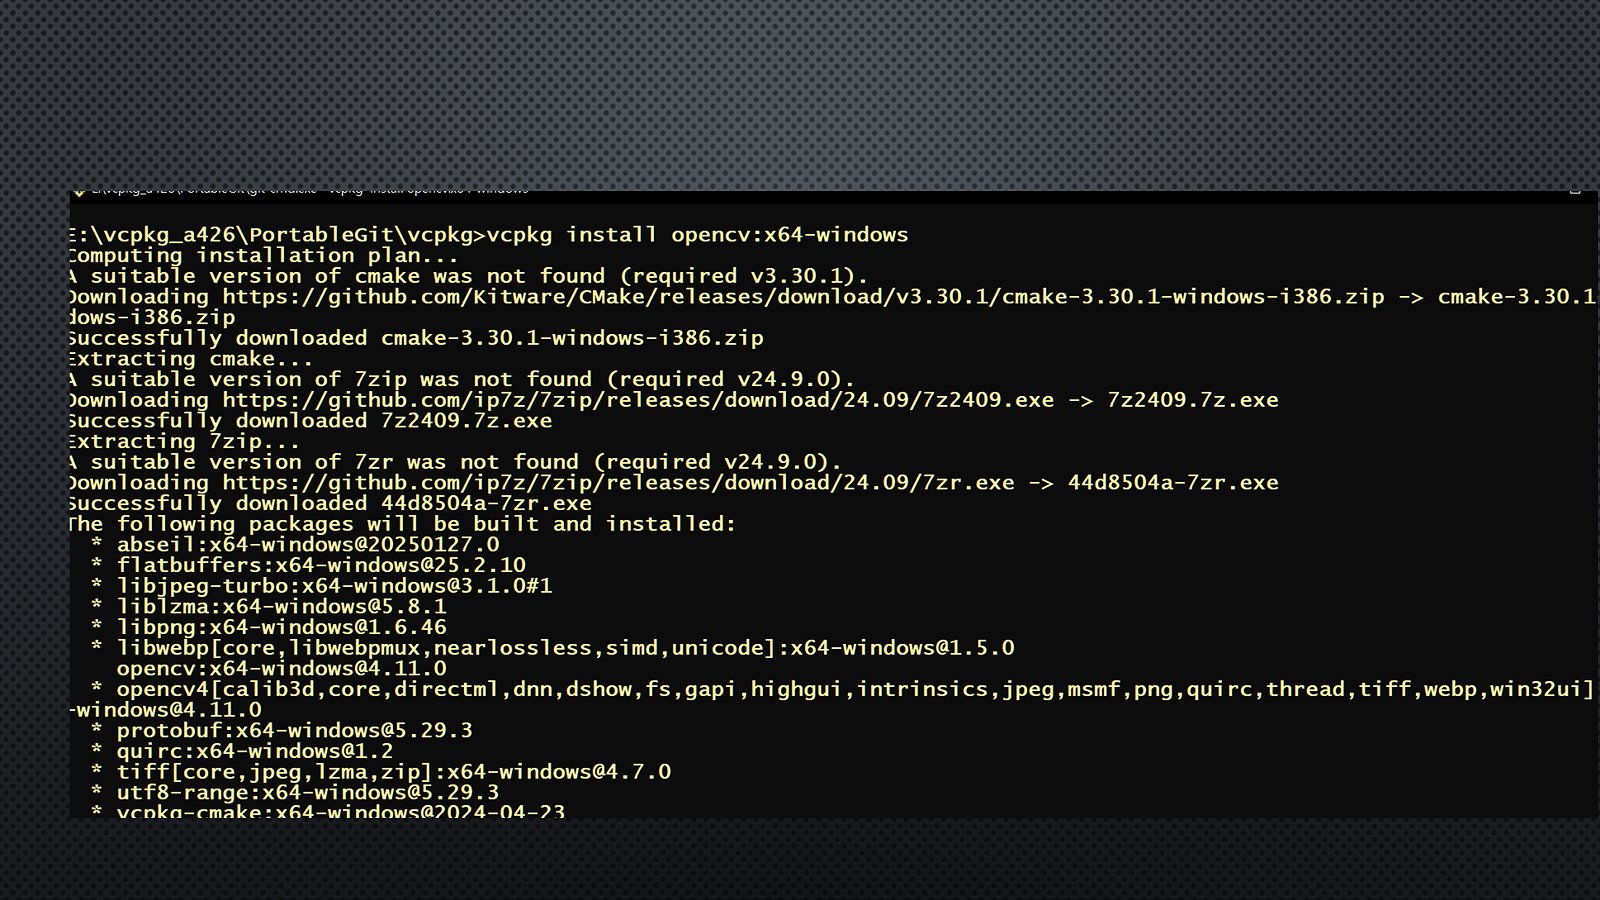The height and width of the screenshot is (900, 1600).
Task: Open the 7z2409.exe GitHub download URL
Action: (x=638, y=400)
